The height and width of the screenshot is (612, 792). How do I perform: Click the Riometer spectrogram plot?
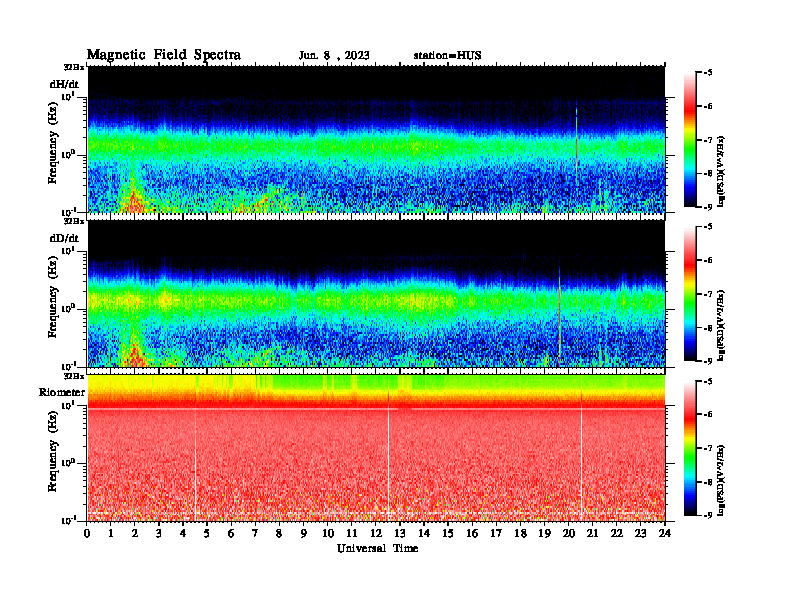click(x=376, y=448)
